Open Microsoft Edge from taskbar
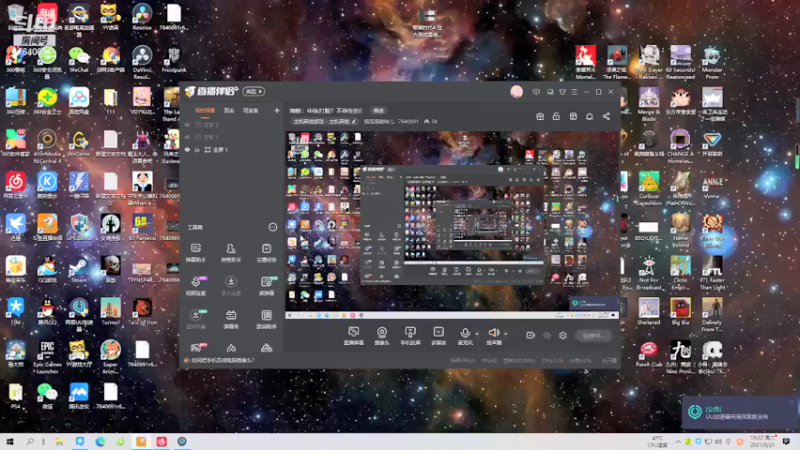Screen dimensions: 800x450 coord(100,441)
